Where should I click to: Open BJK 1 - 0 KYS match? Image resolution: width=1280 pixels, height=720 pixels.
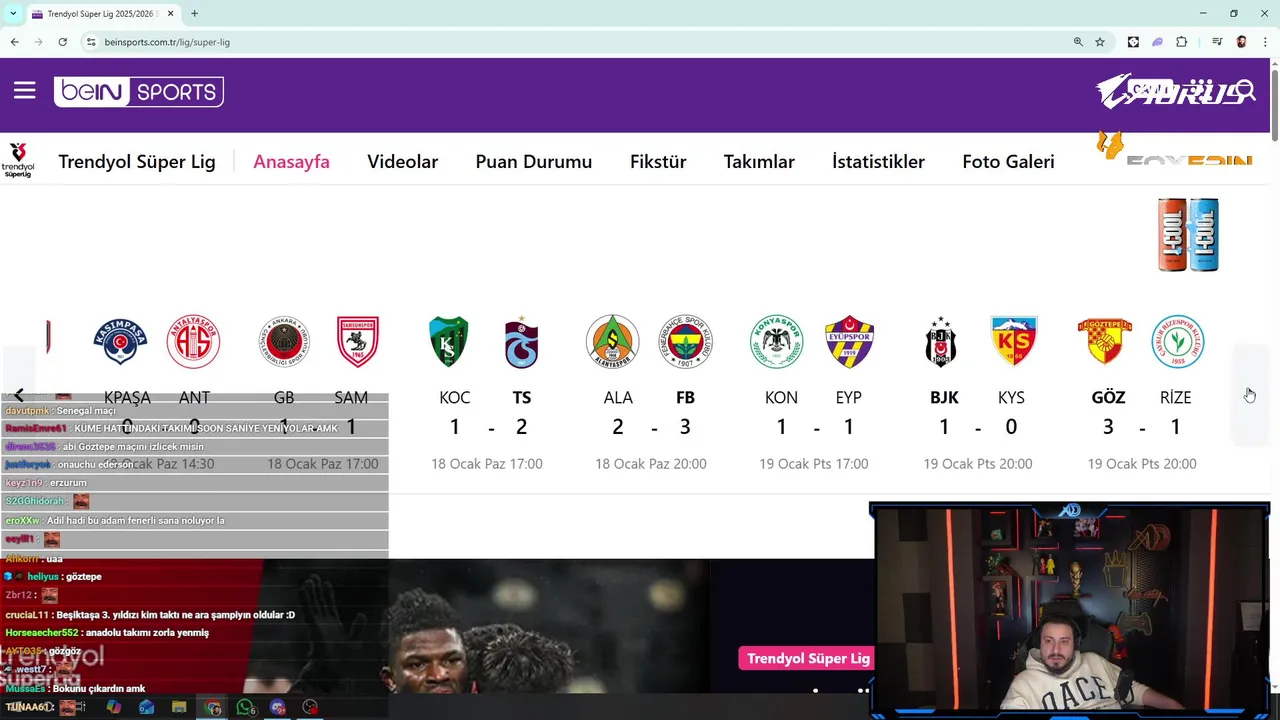tap(977, 394)
